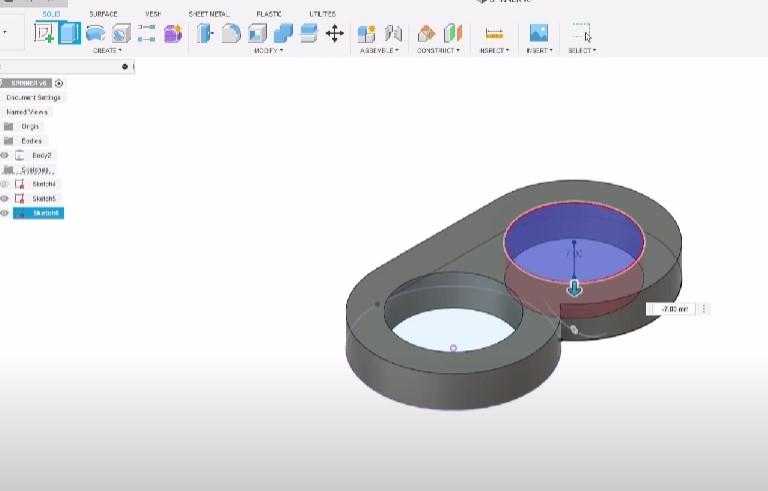Switch to the SURFACE tab
Screen dimensions: 768x491
pos(103,14)
